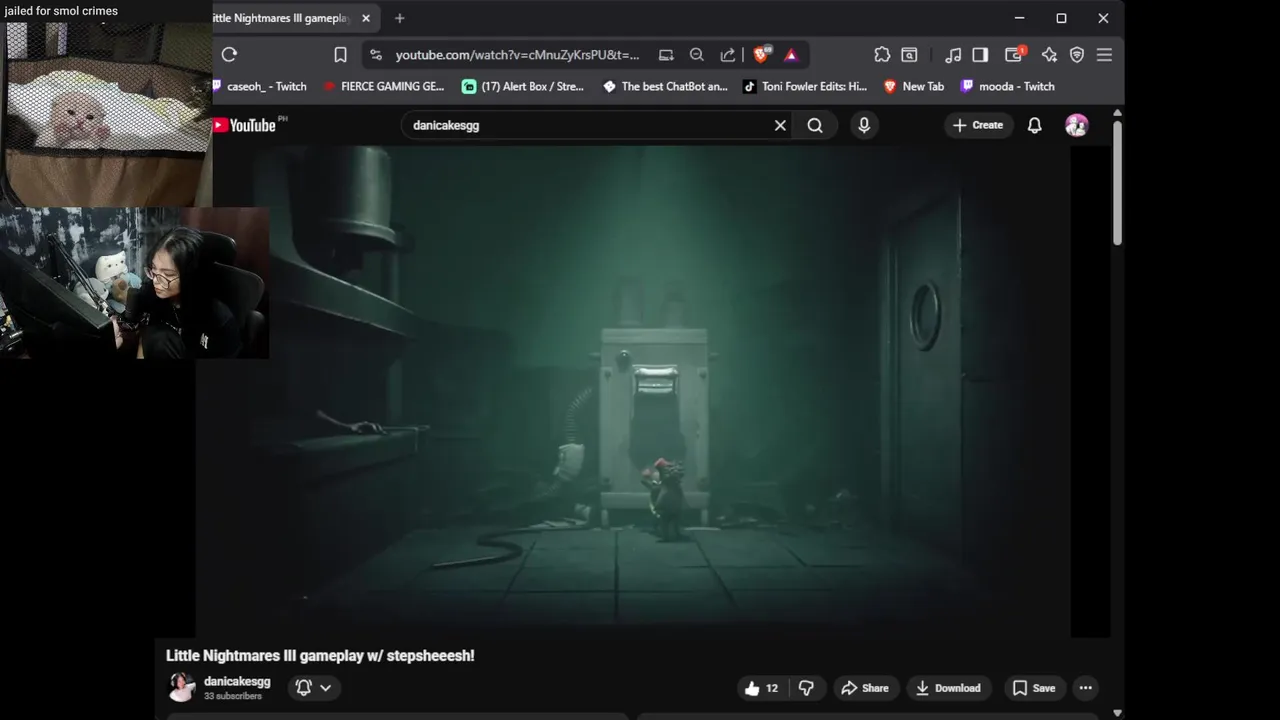Open a new tab with the plus button
Image resolution: width=1280 pixels, height=720 pixels.
[400, 18]
